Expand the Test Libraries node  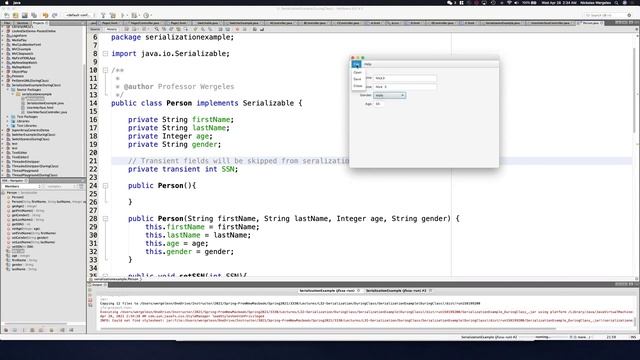click(x=8, y=126)
